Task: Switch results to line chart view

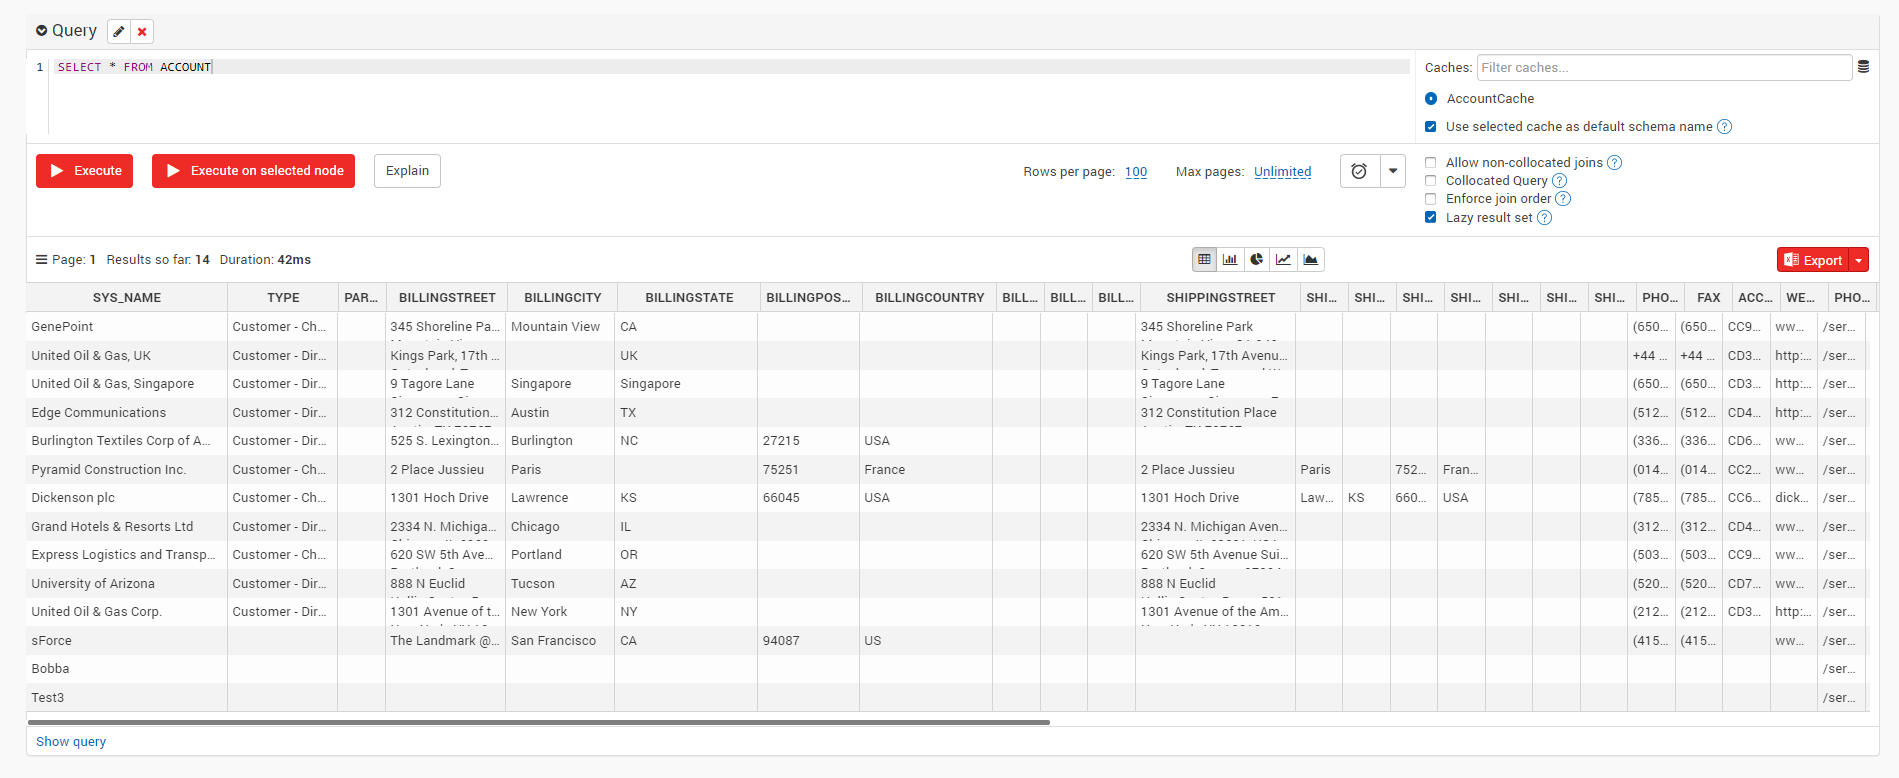Action: tap(1283, 260)
